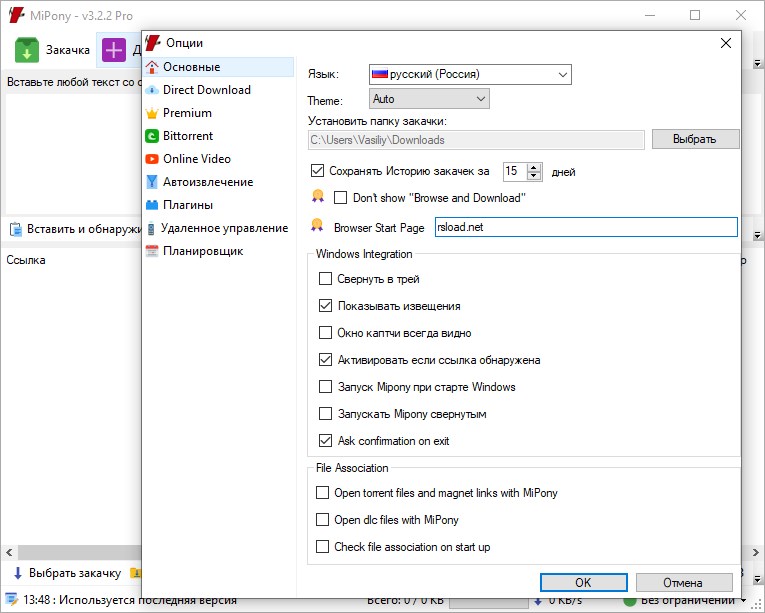Enable Запуск Mipony при старте Windows

(x=325, y=387)
